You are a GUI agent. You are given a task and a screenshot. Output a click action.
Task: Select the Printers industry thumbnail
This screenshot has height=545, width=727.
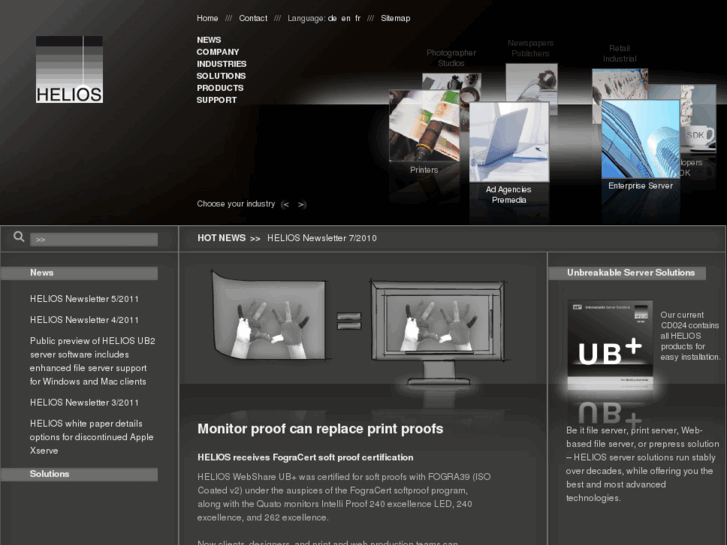(x=424, y=126)
